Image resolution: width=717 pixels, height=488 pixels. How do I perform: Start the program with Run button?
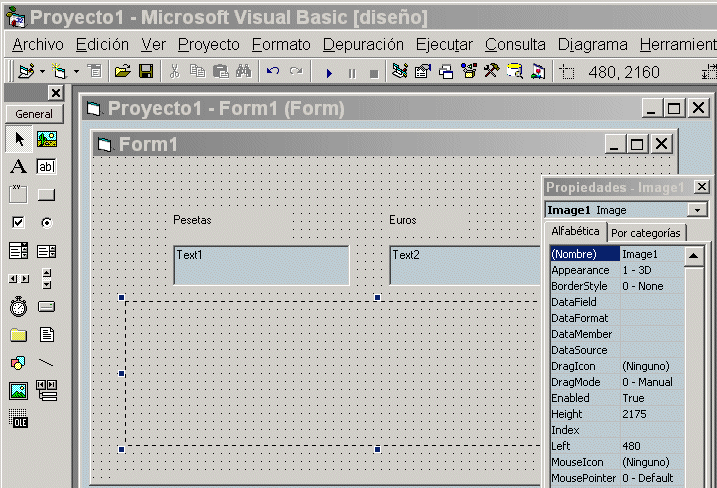(329, 73)
